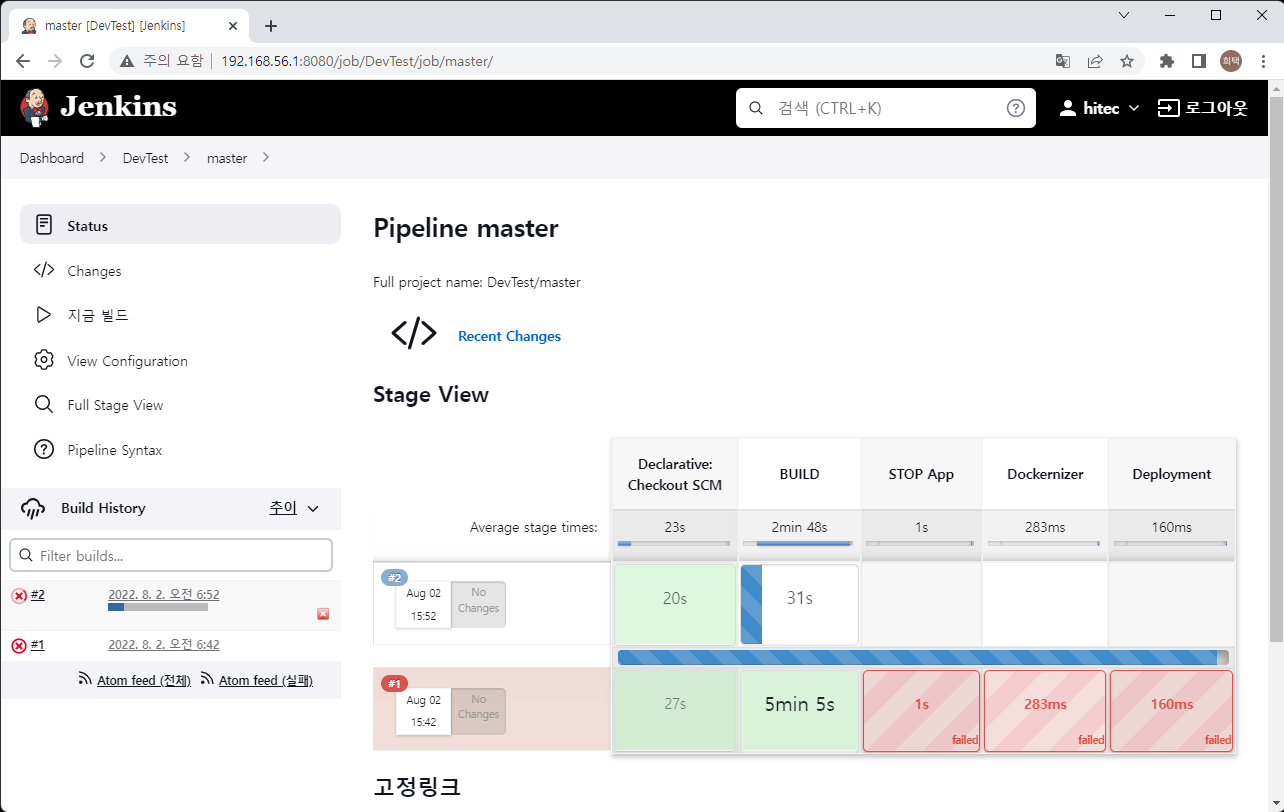
Task: Click the 로그아웃 logout link text
Action: tap(1217, 108)
